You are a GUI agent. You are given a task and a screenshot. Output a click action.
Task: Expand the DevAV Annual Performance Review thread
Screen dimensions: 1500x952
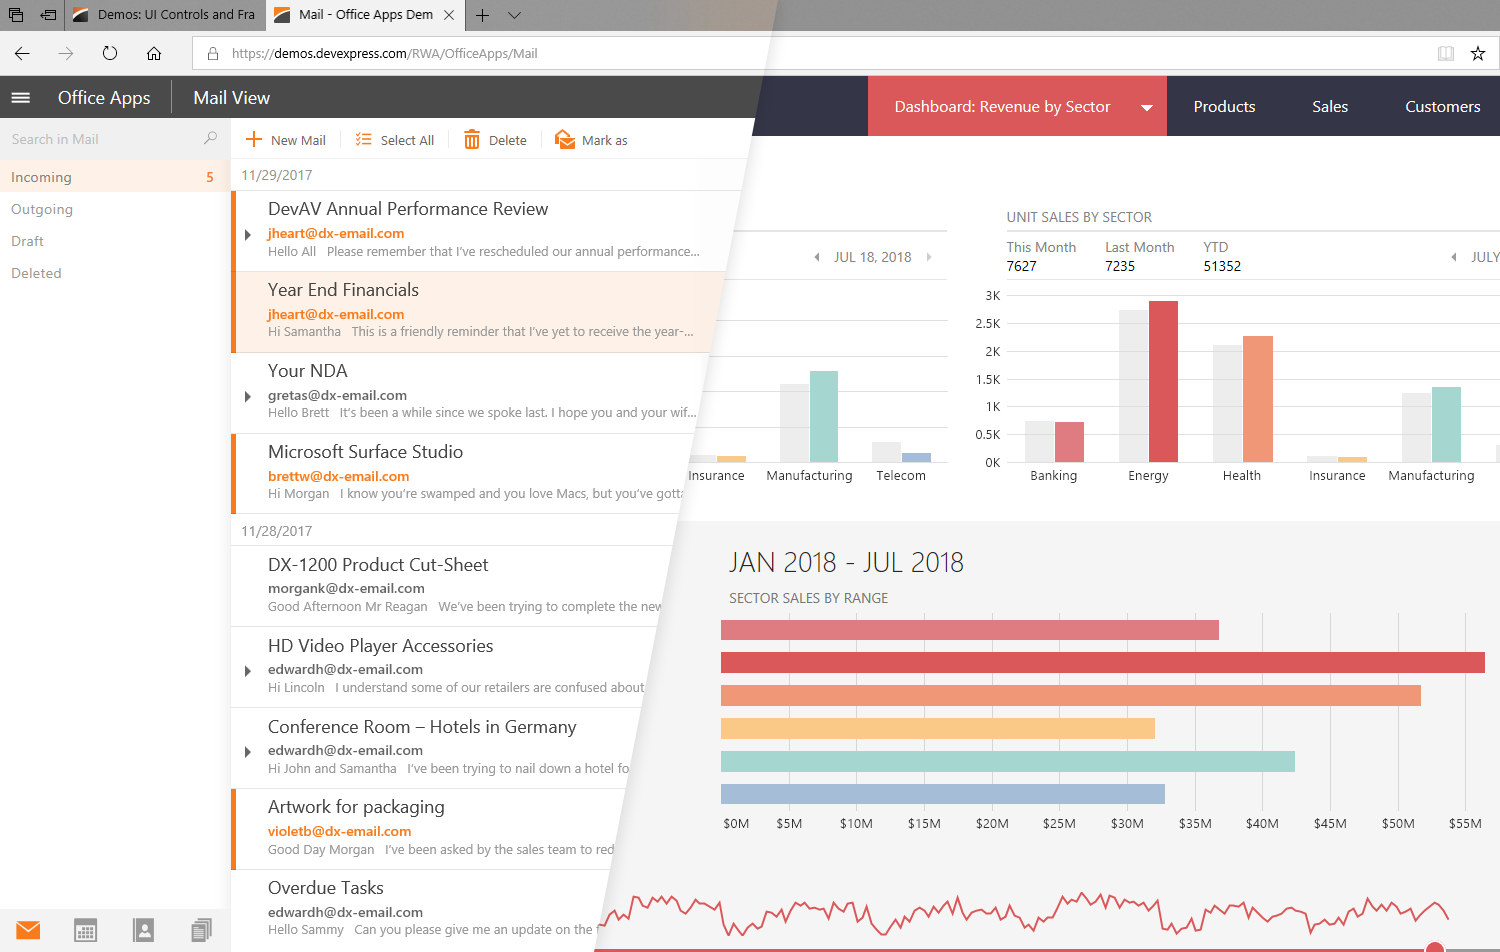(x=248, y=235)
